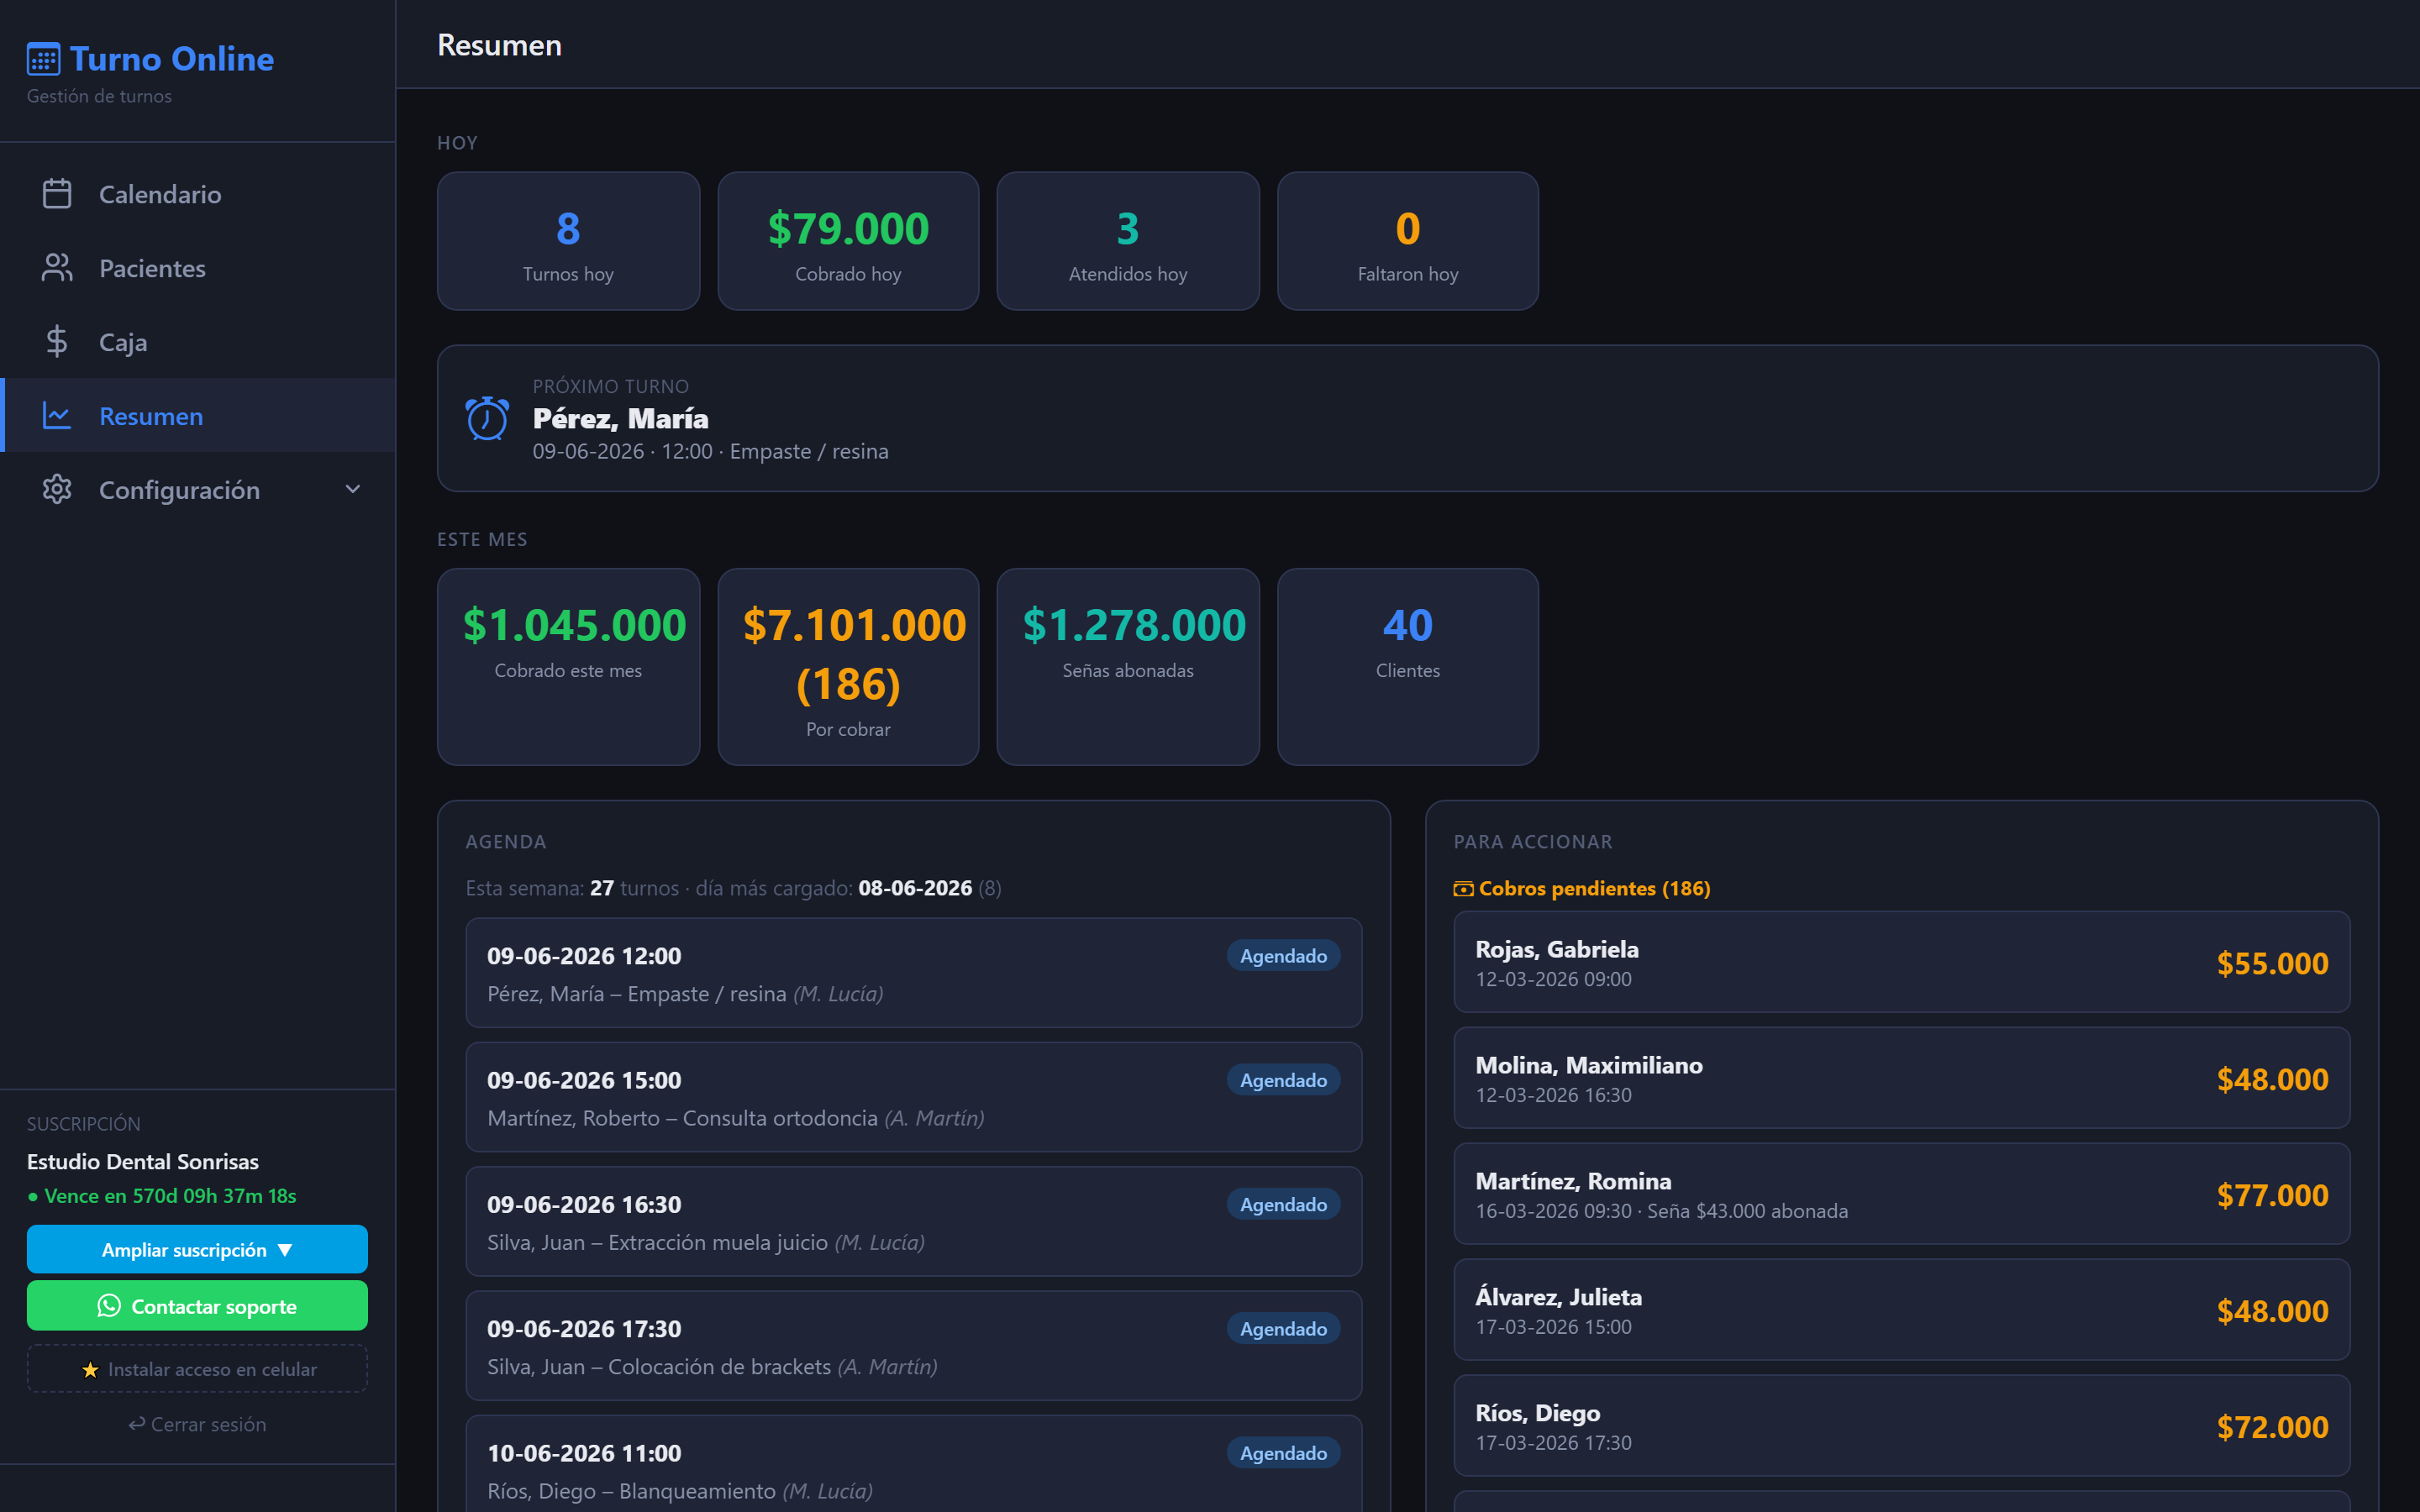Open Martínez, Romina pending payment of $77.000

[1902, 1194]
